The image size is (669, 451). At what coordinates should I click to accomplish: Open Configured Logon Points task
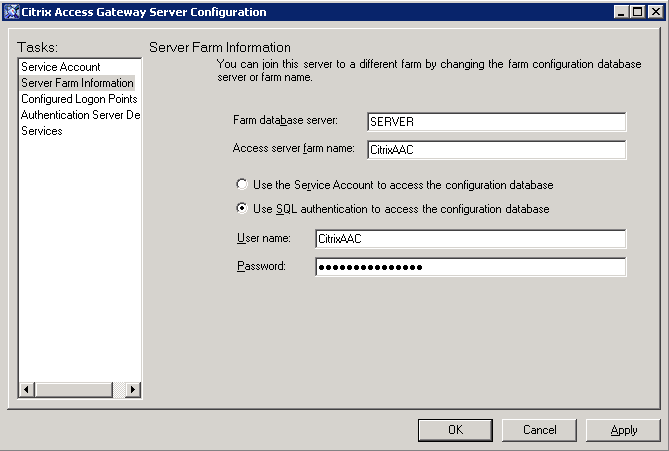[79, 99]
